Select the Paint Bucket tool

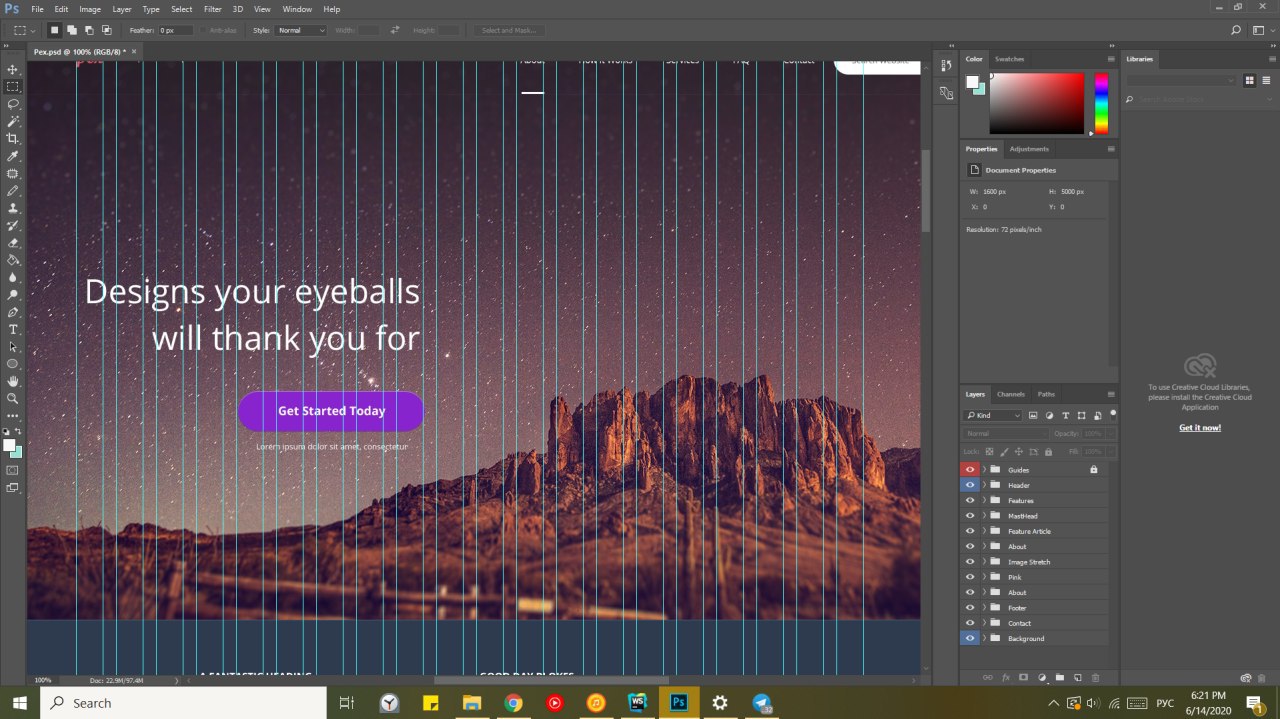(13, 260)
